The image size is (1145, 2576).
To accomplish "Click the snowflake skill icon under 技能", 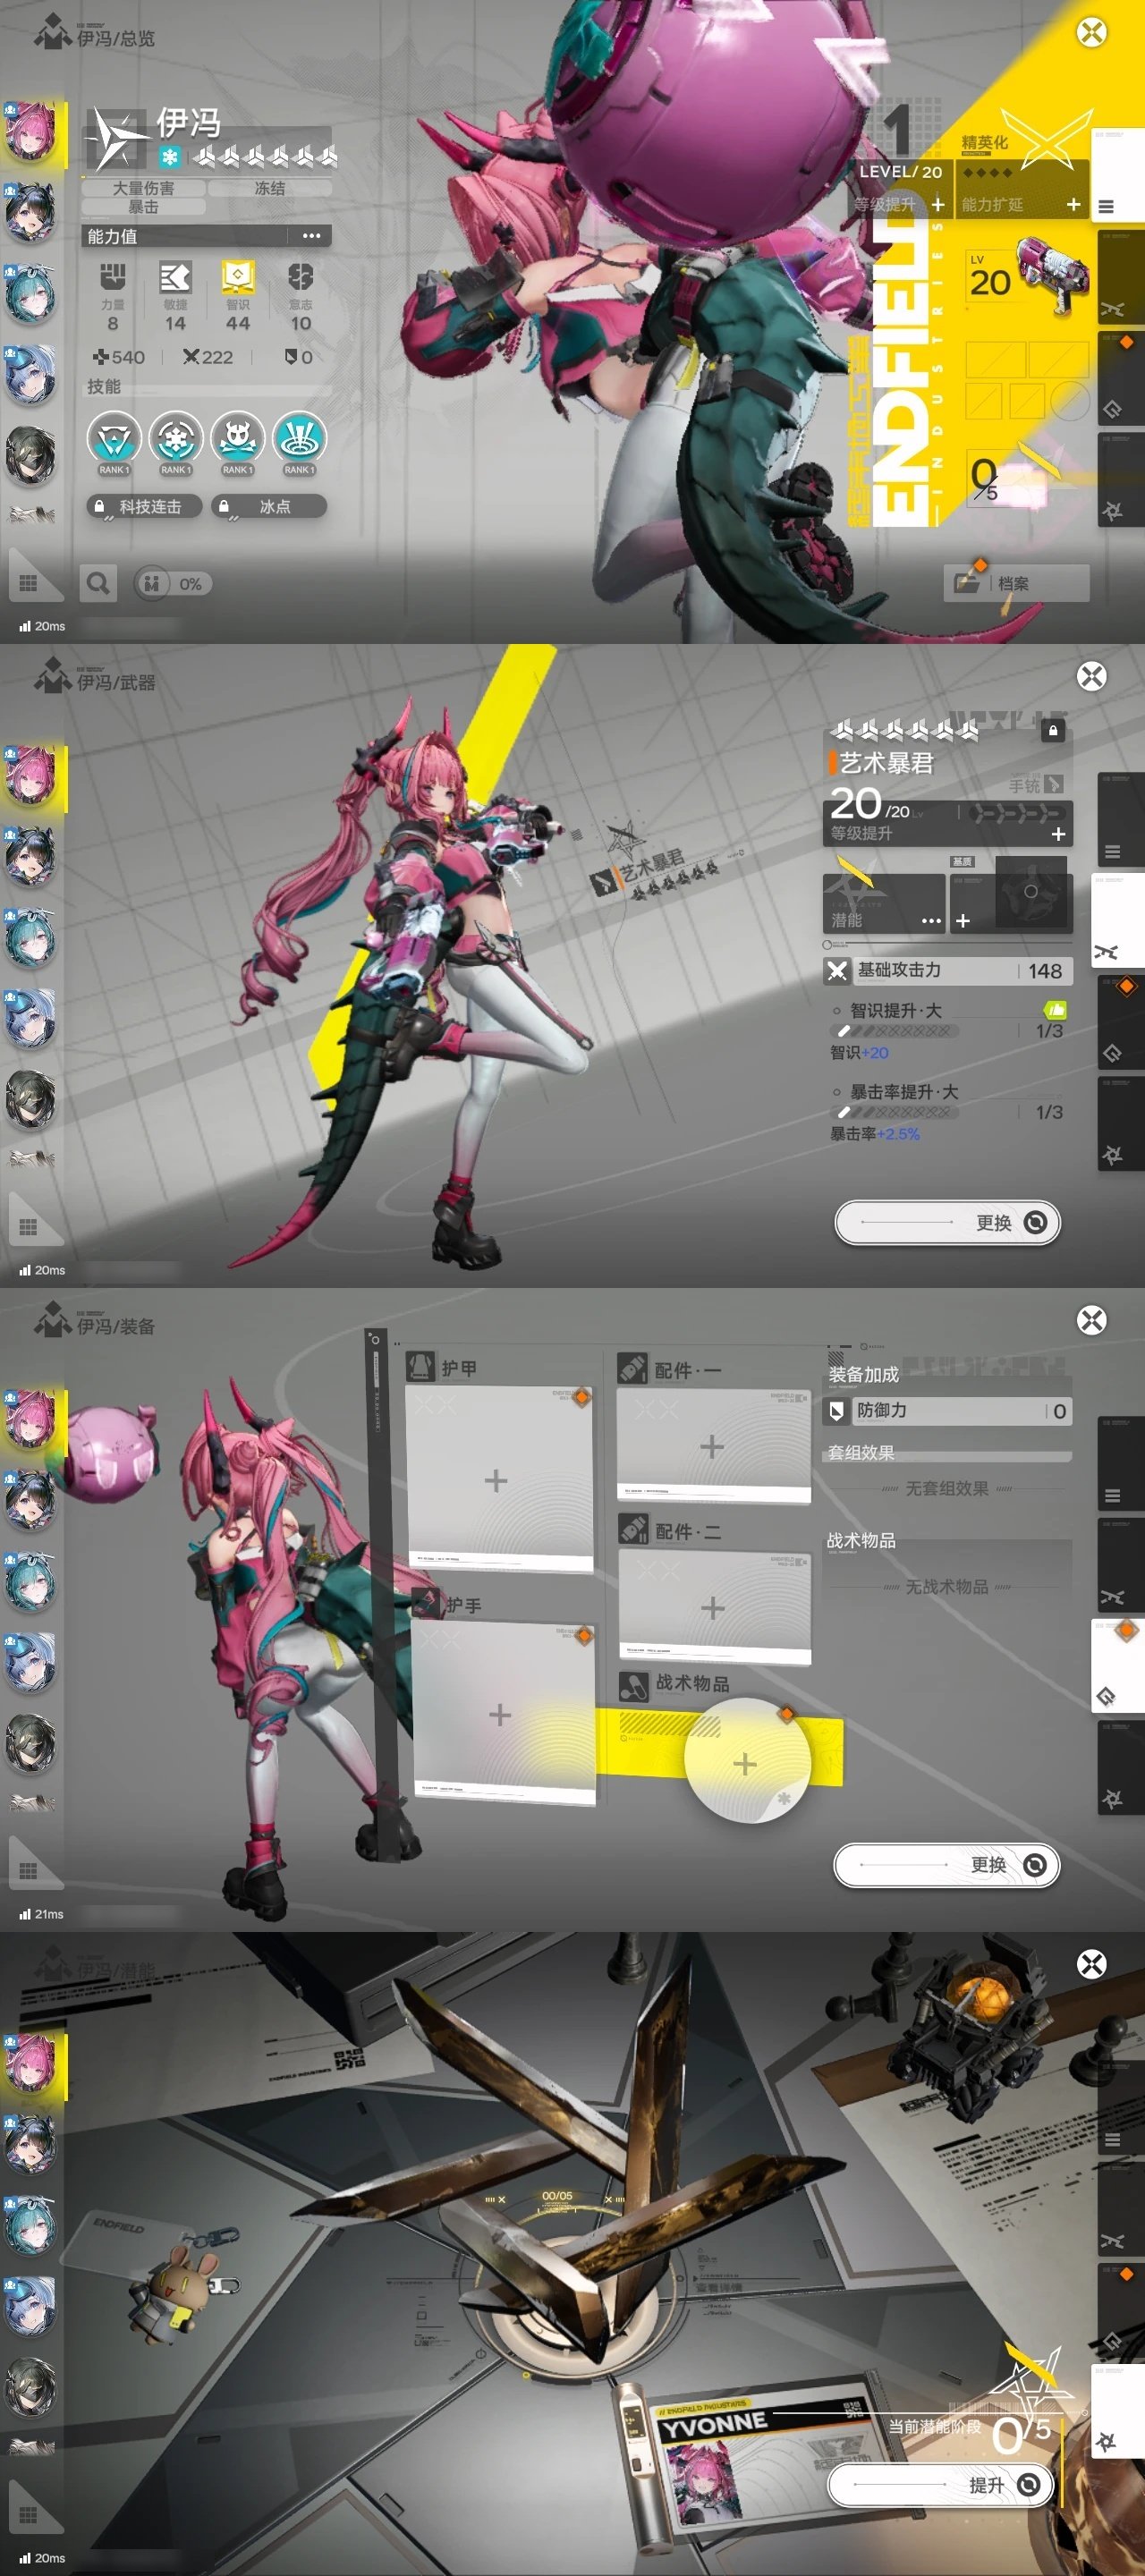I will click(176, 439).
